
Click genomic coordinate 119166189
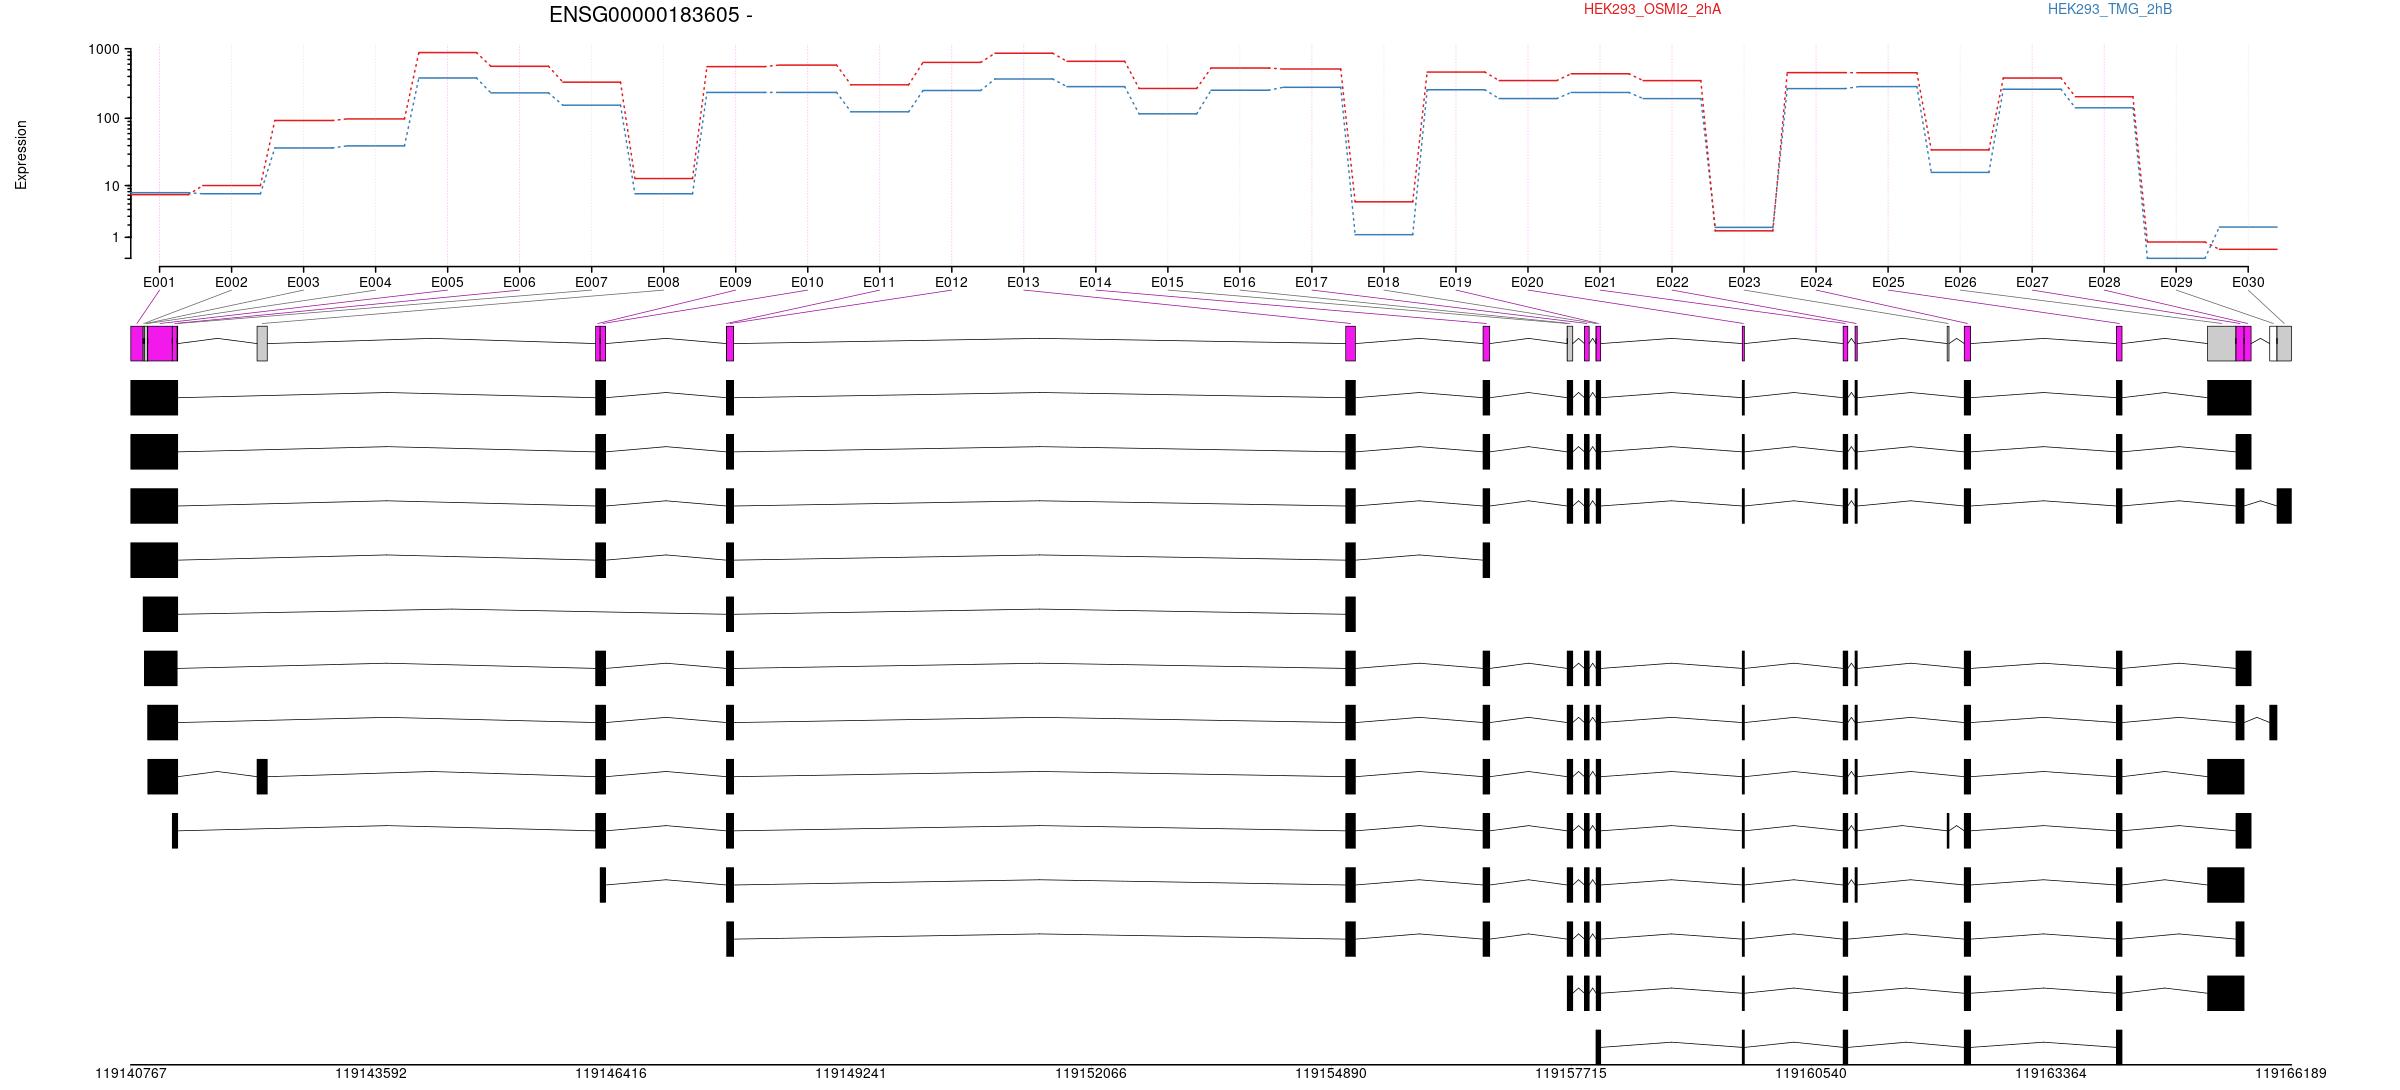pos(2291,1073)
